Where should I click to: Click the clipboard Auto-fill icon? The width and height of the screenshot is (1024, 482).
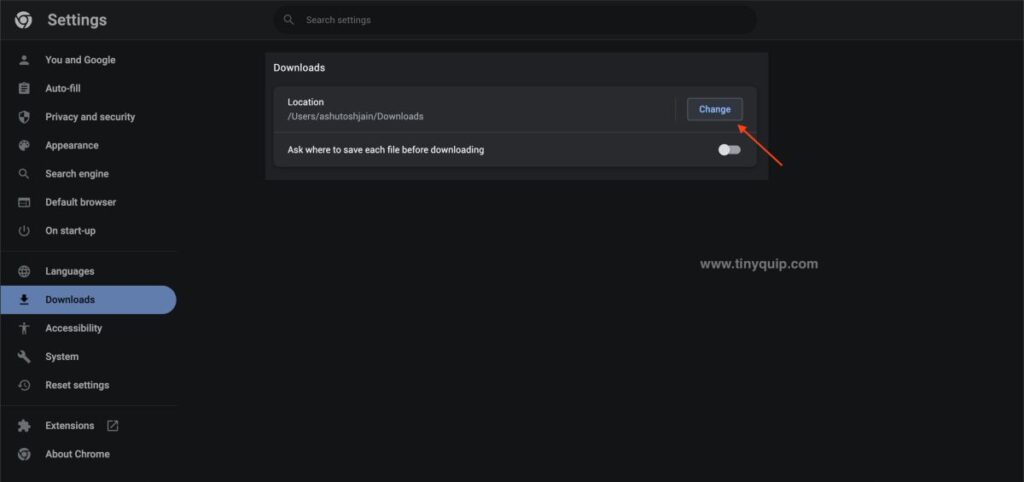click(24, 89)
